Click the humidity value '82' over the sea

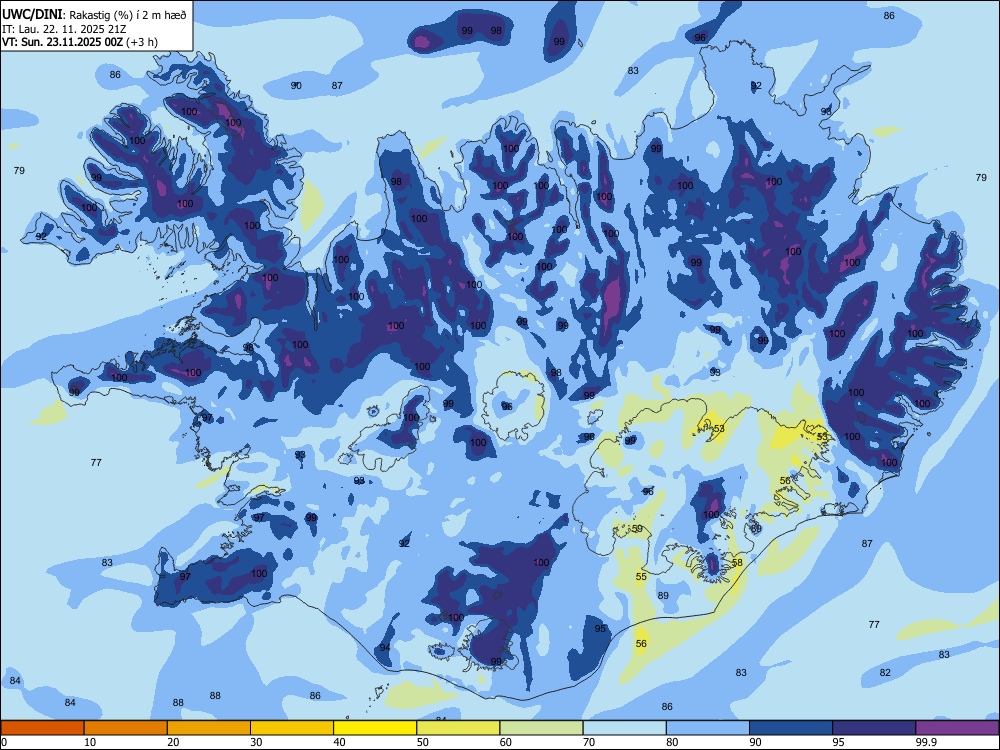(x=885, y=672)
